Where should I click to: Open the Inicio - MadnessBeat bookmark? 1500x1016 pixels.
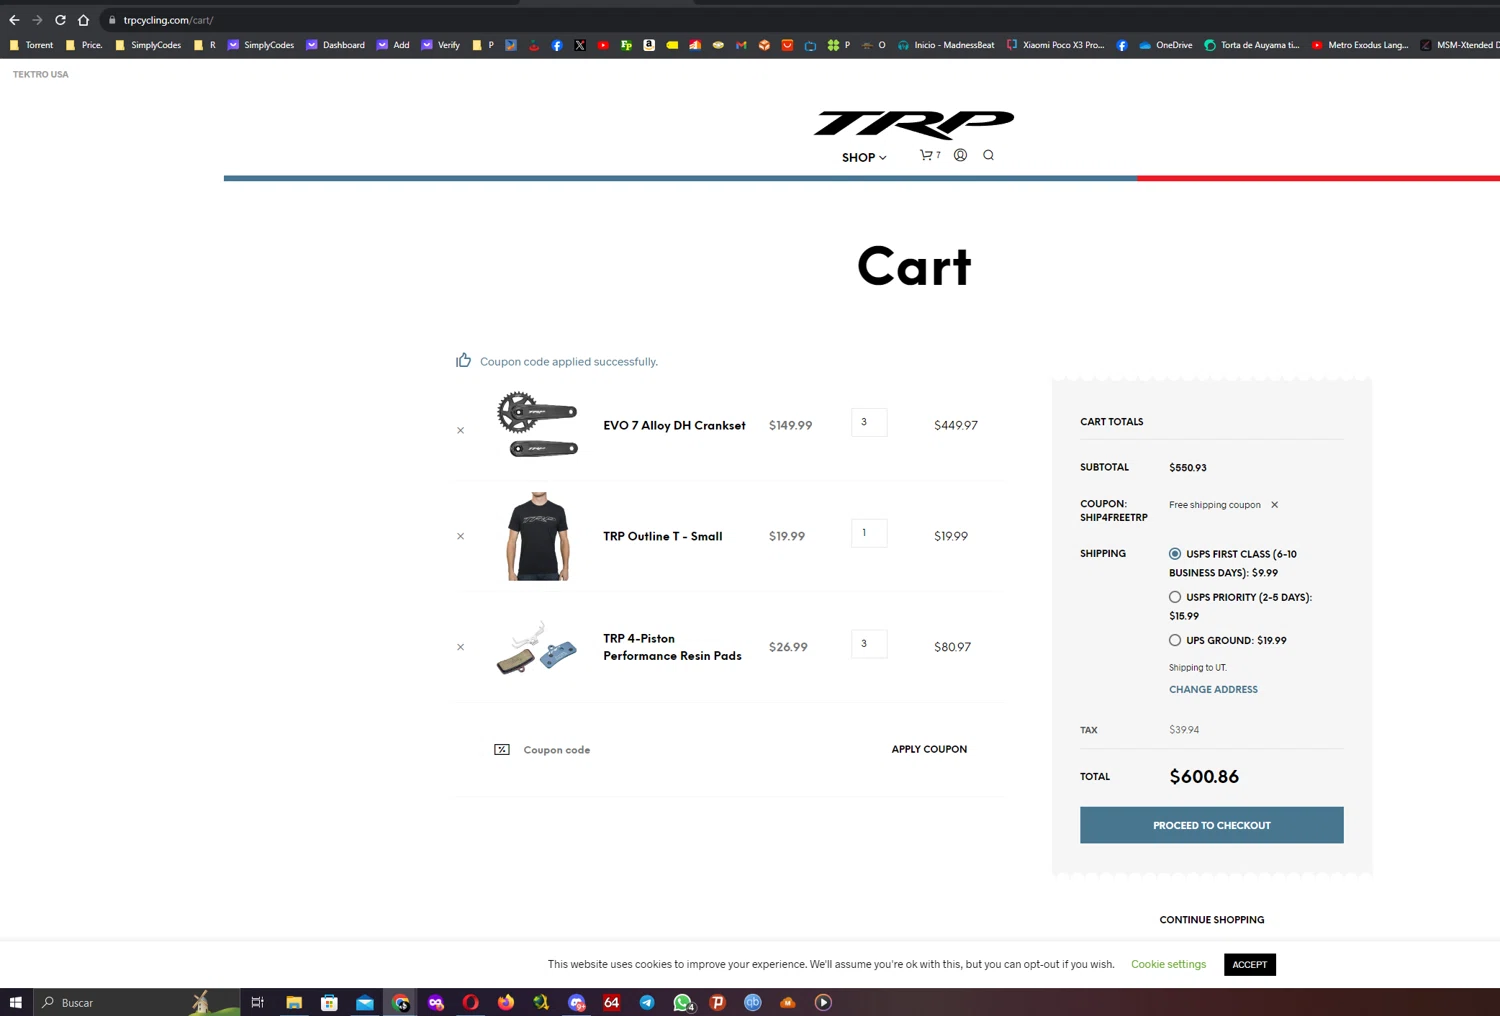pos(946,45)
